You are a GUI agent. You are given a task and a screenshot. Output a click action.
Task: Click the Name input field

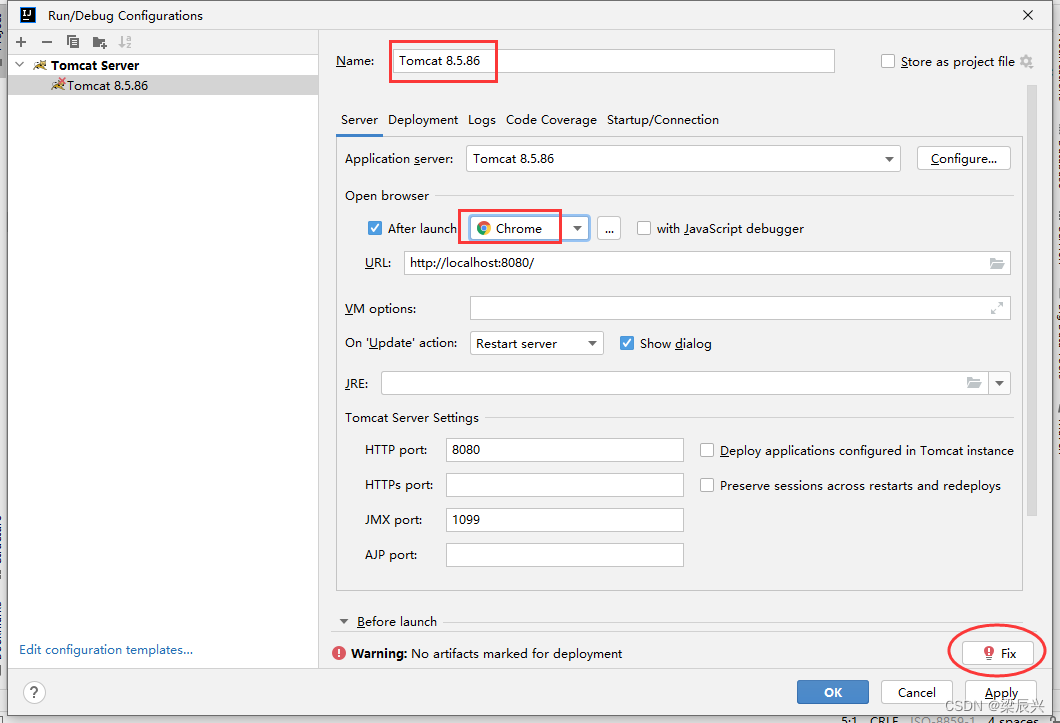point(613,61)
